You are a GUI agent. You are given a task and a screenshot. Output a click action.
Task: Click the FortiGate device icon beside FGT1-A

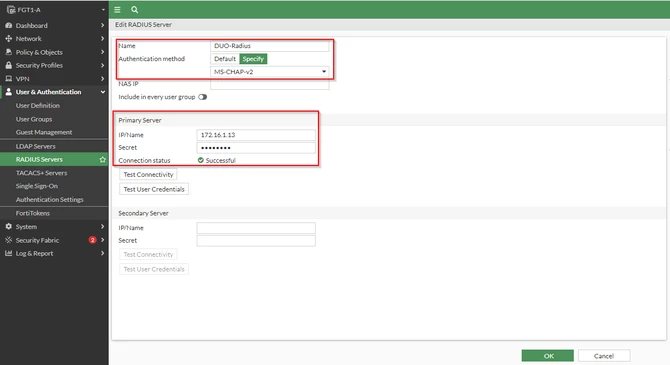(11, 9)
